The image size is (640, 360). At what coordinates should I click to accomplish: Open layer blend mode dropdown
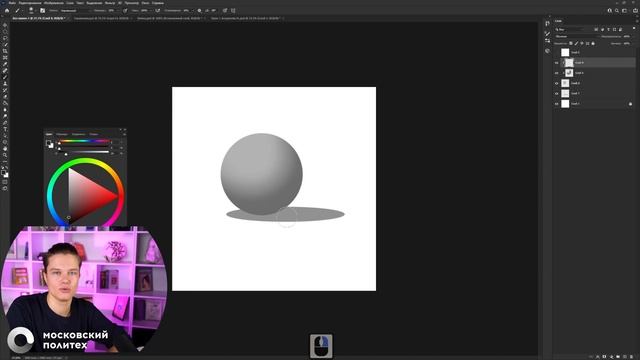[576, 36]
